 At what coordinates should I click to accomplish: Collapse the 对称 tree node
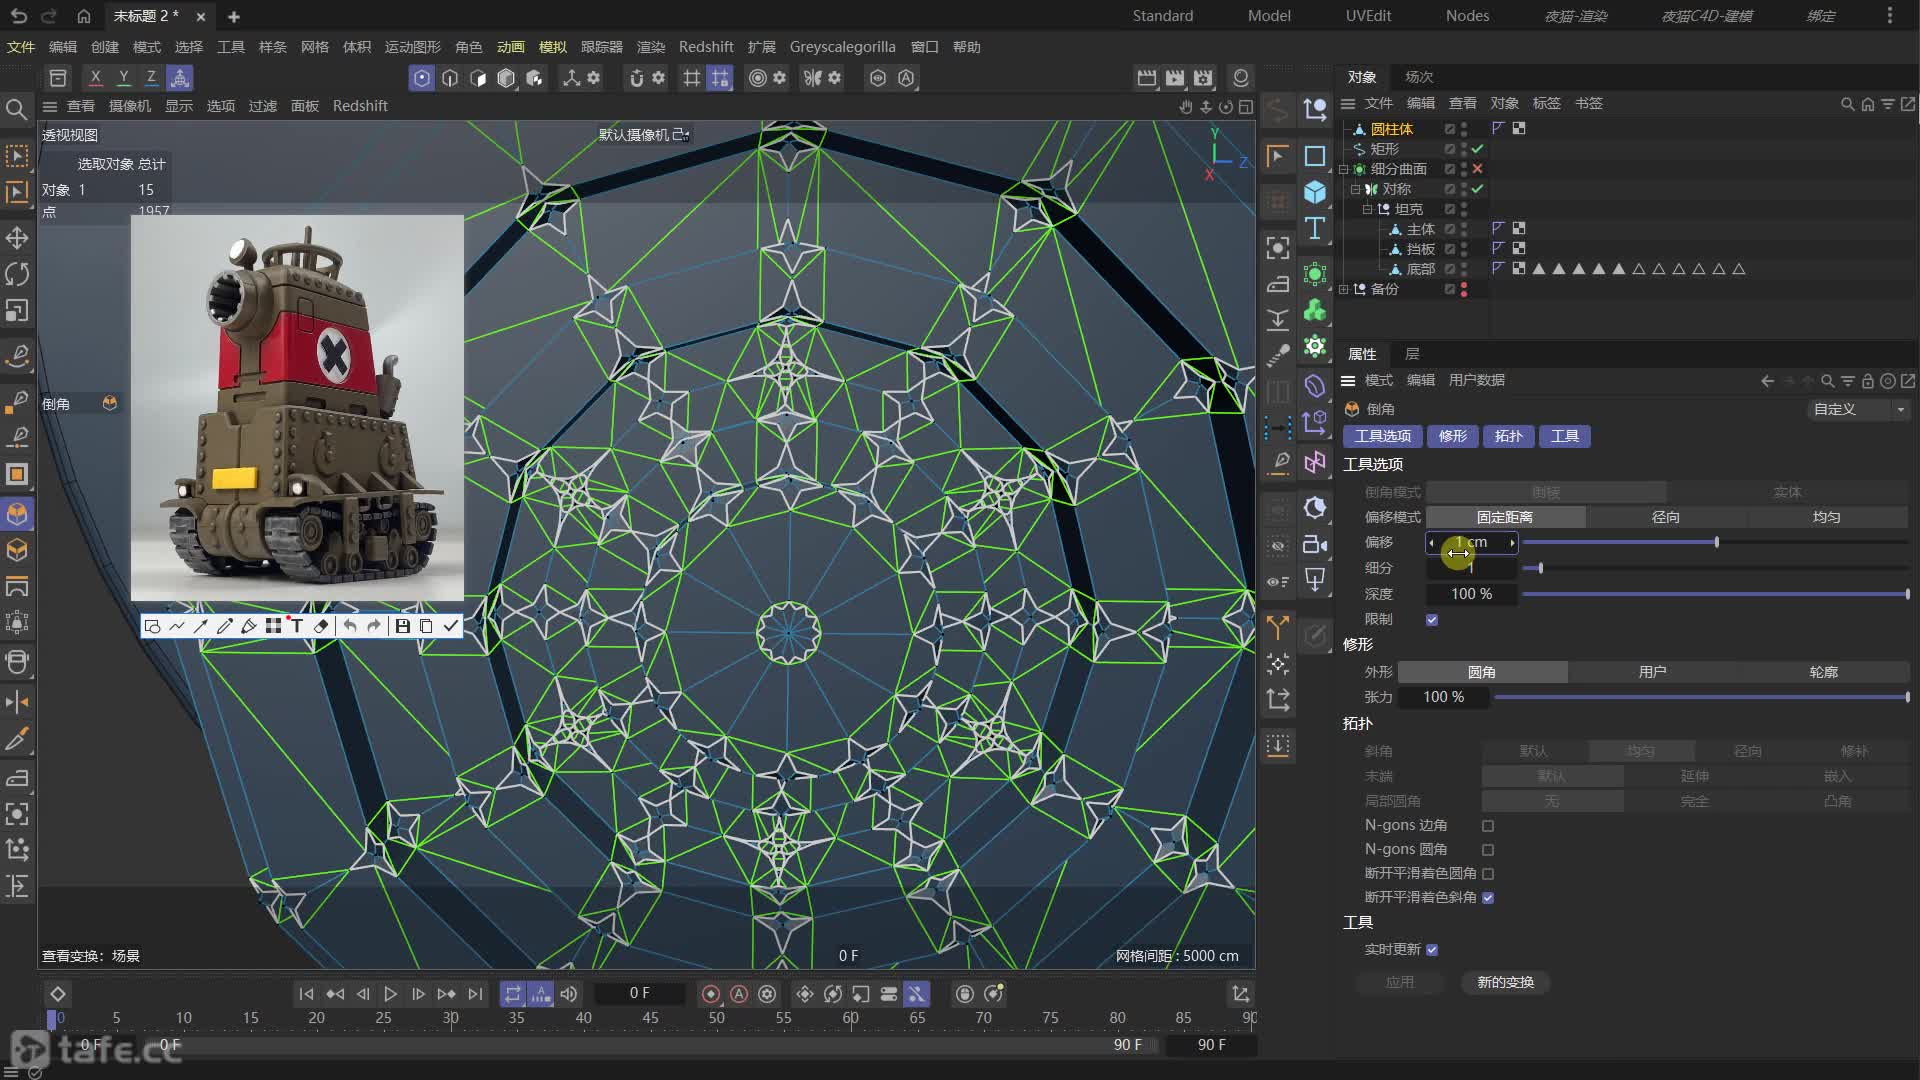pos(1355,189)
